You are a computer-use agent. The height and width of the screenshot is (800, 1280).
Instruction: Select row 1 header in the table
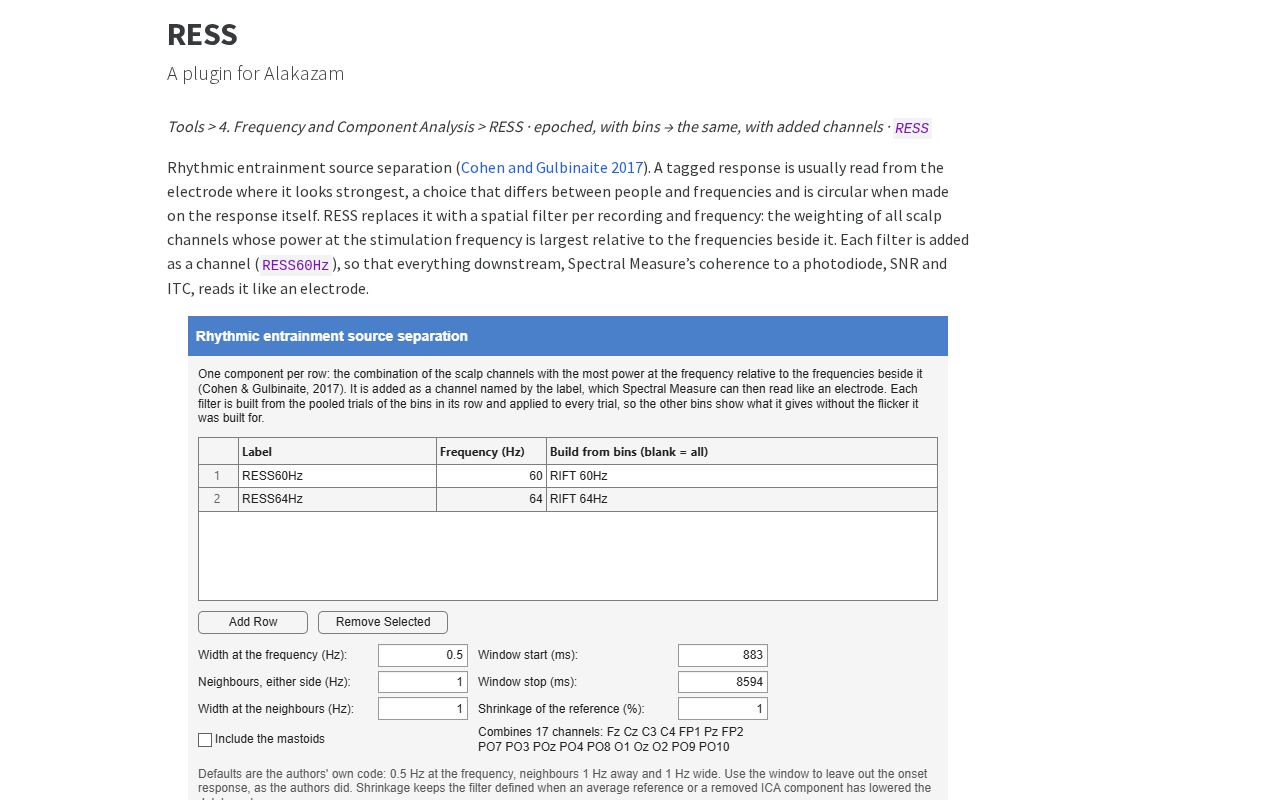click(x=218, y=476)
